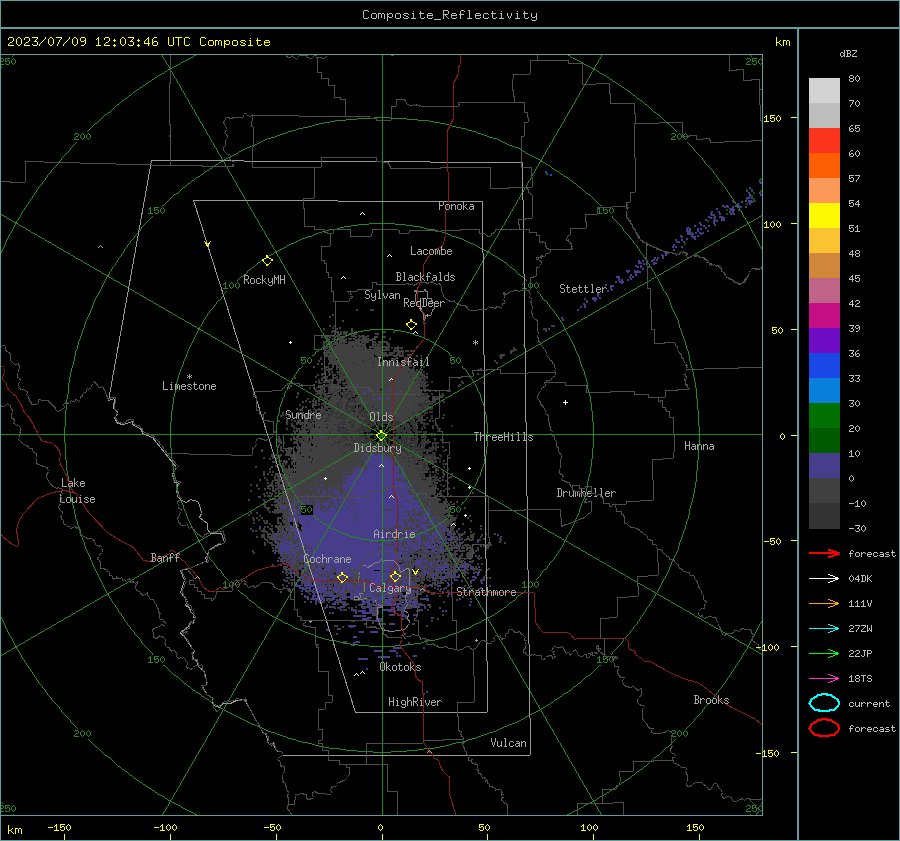Click the Cochrane city label
The height and width of the screenshot is (841, 900).
coord(327,559)
